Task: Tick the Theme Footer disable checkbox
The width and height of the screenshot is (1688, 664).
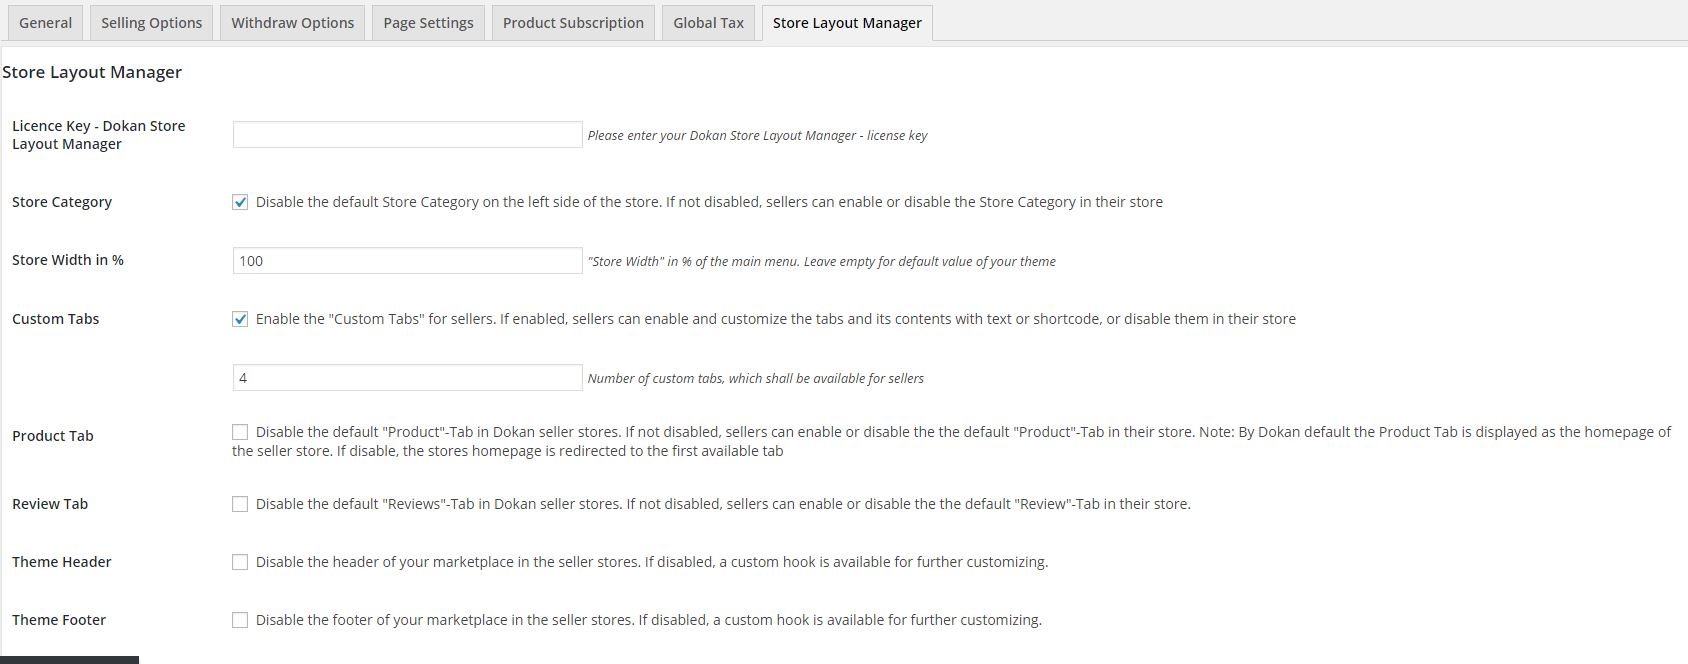Action: coord(240,620)
